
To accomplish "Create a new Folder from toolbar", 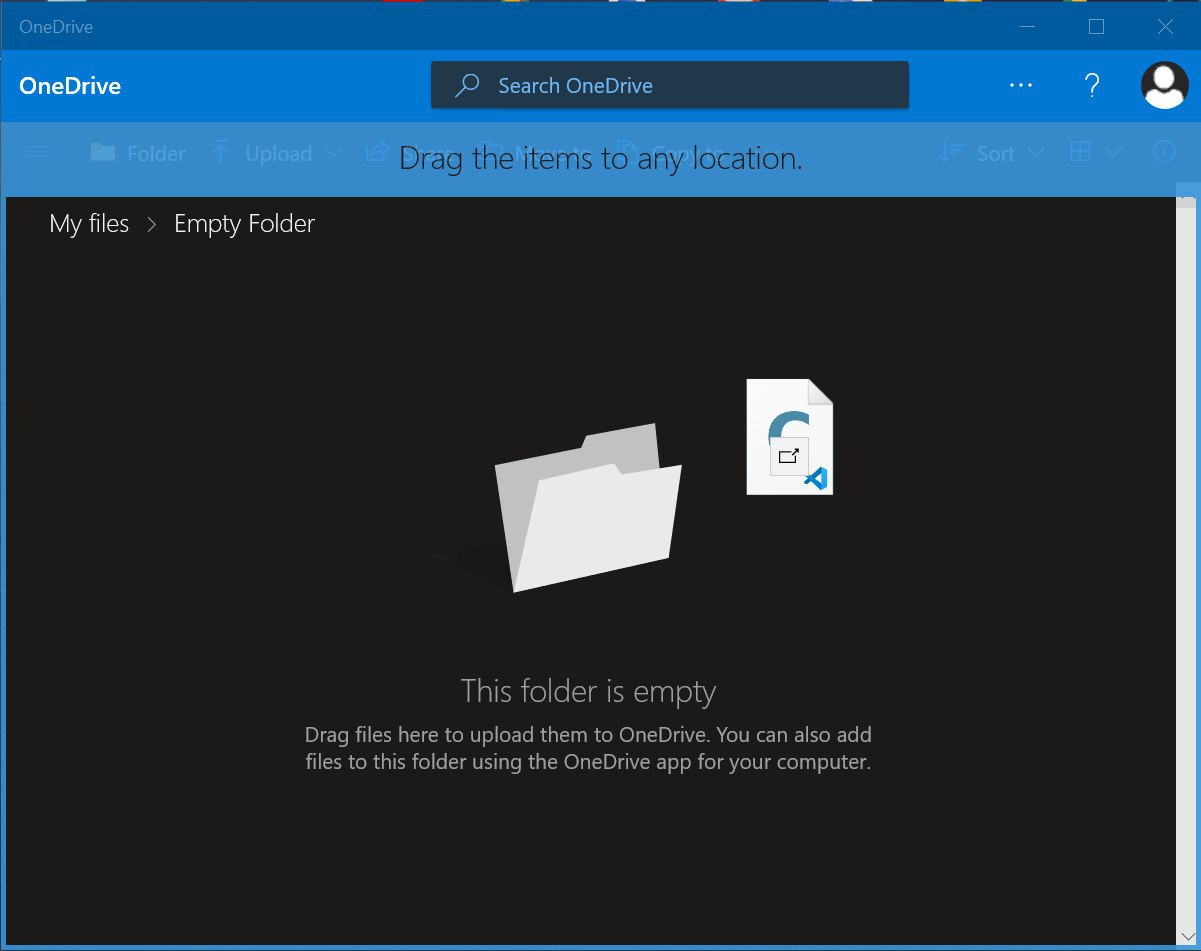I will coord(138,153).
